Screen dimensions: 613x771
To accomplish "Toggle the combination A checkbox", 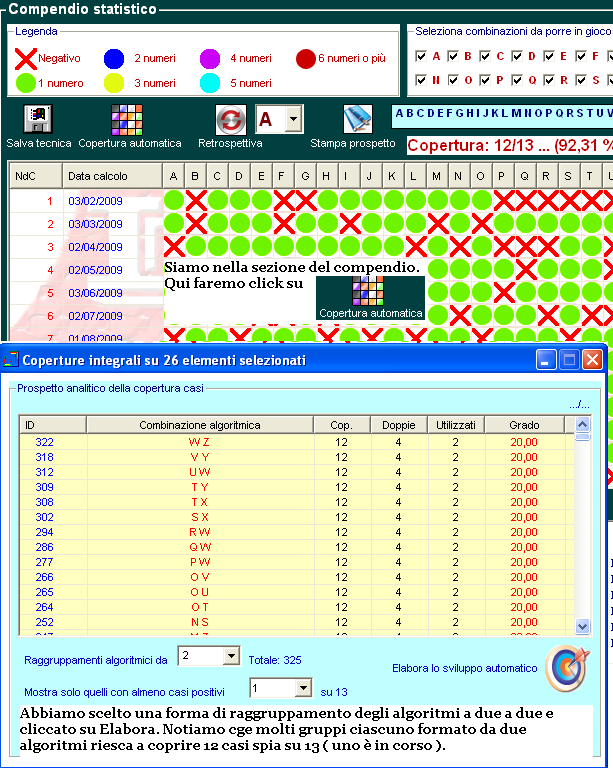I will (x=421, y=56).
